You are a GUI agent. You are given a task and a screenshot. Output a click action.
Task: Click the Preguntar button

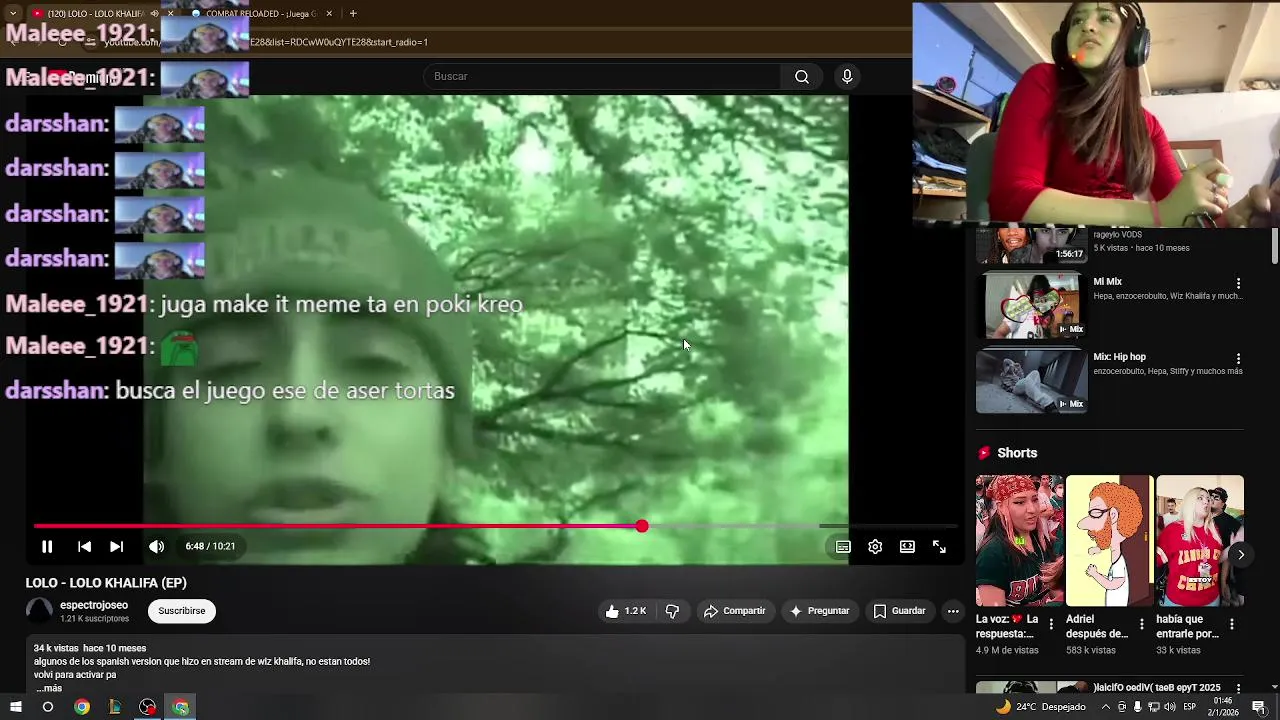coord(819,611)
